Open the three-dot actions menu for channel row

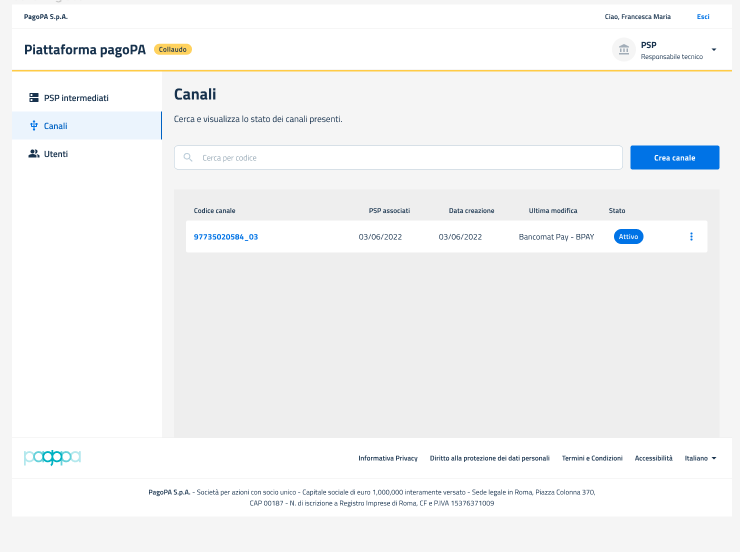[691, 237]
